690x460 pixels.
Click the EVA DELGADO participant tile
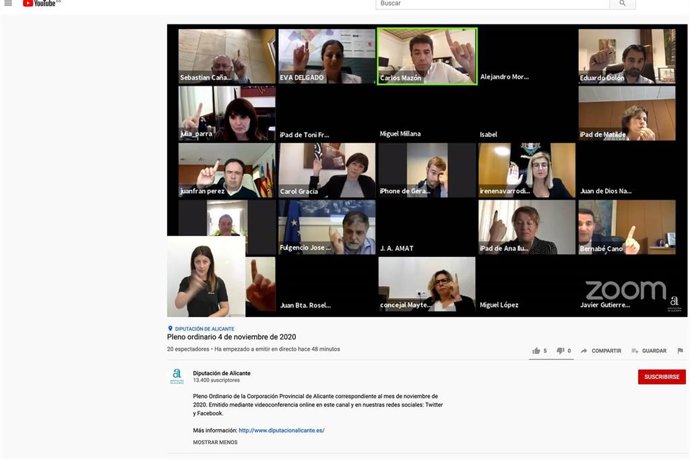point(327,56)
